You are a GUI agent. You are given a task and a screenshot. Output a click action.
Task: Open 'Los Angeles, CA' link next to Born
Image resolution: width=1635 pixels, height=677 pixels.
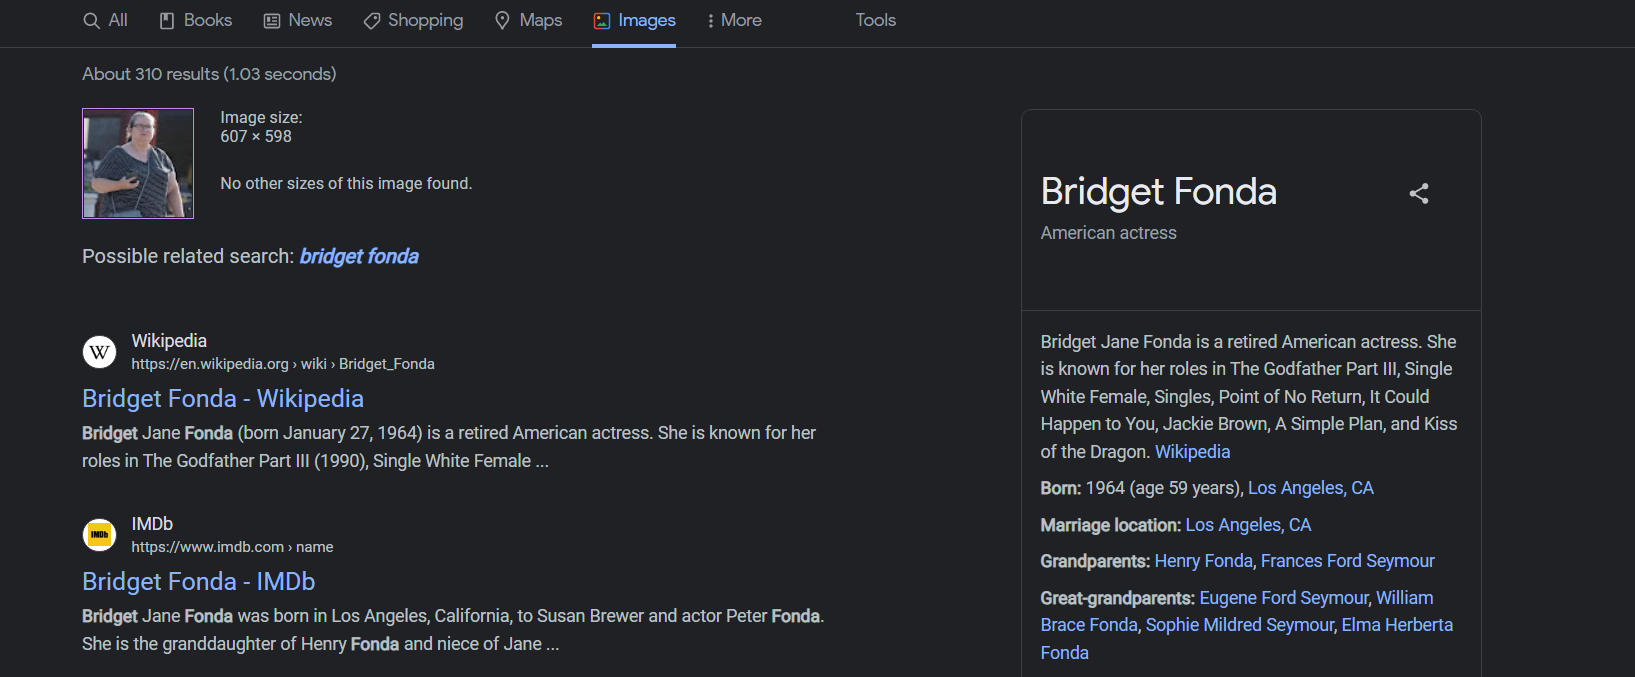pyautogui.click(x=1311, y=488)
